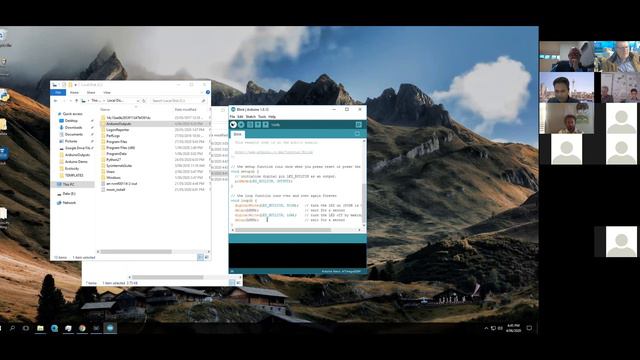Open the Arduino Serial Monitor icon
The height and width of the screenshot is (360, 640).
(x=358, y=124)
